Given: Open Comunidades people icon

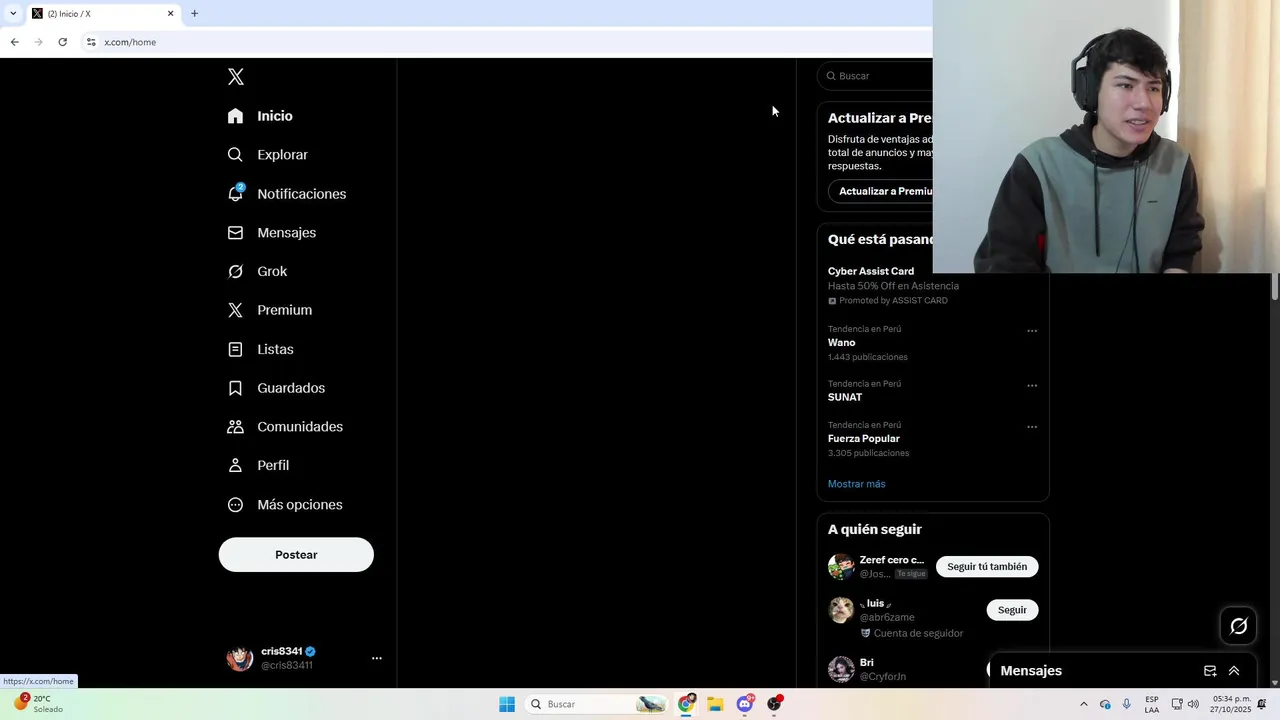Looking at the screenshot, I should point(235,427).
